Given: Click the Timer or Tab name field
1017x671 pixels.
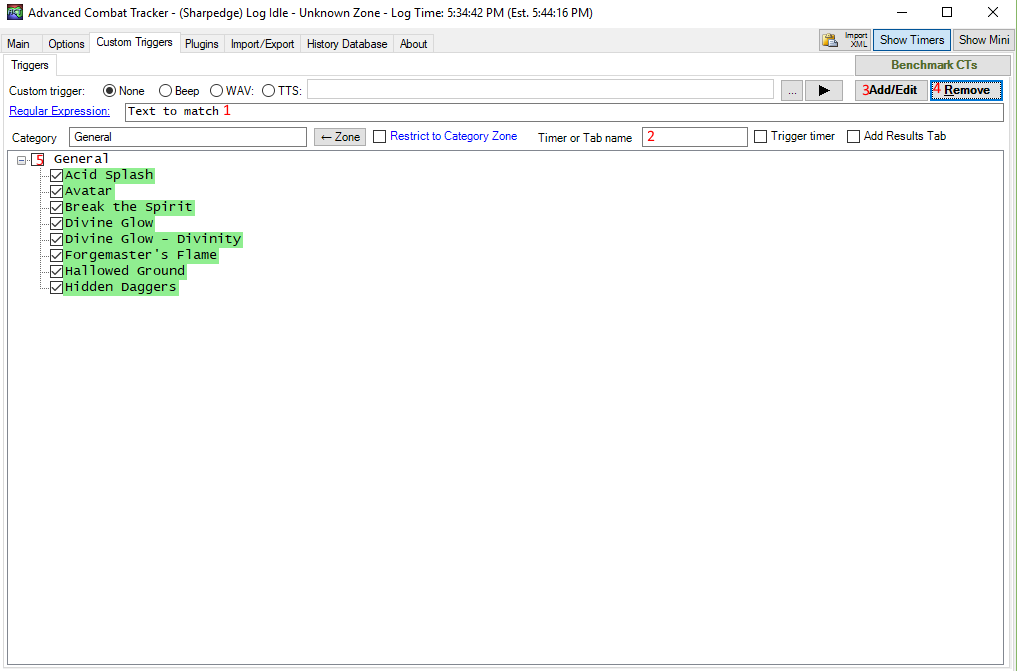Looking at the screenshot, I should click(x=695, y=137).
